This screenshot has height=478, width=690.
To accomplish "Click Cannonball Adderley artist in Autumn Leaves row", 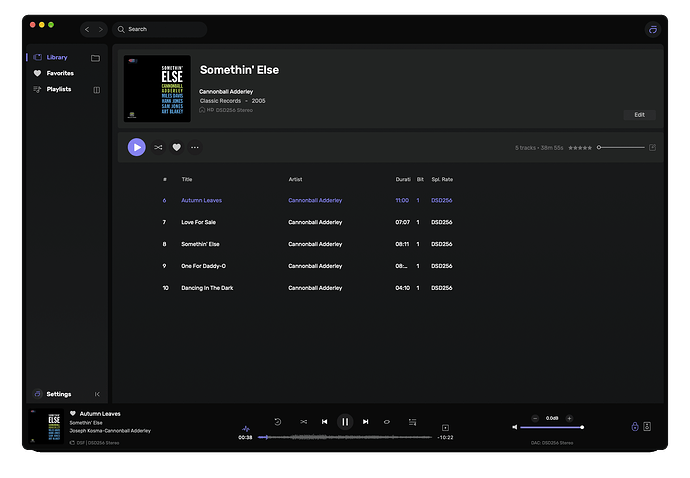I will [x=315, y=200].
